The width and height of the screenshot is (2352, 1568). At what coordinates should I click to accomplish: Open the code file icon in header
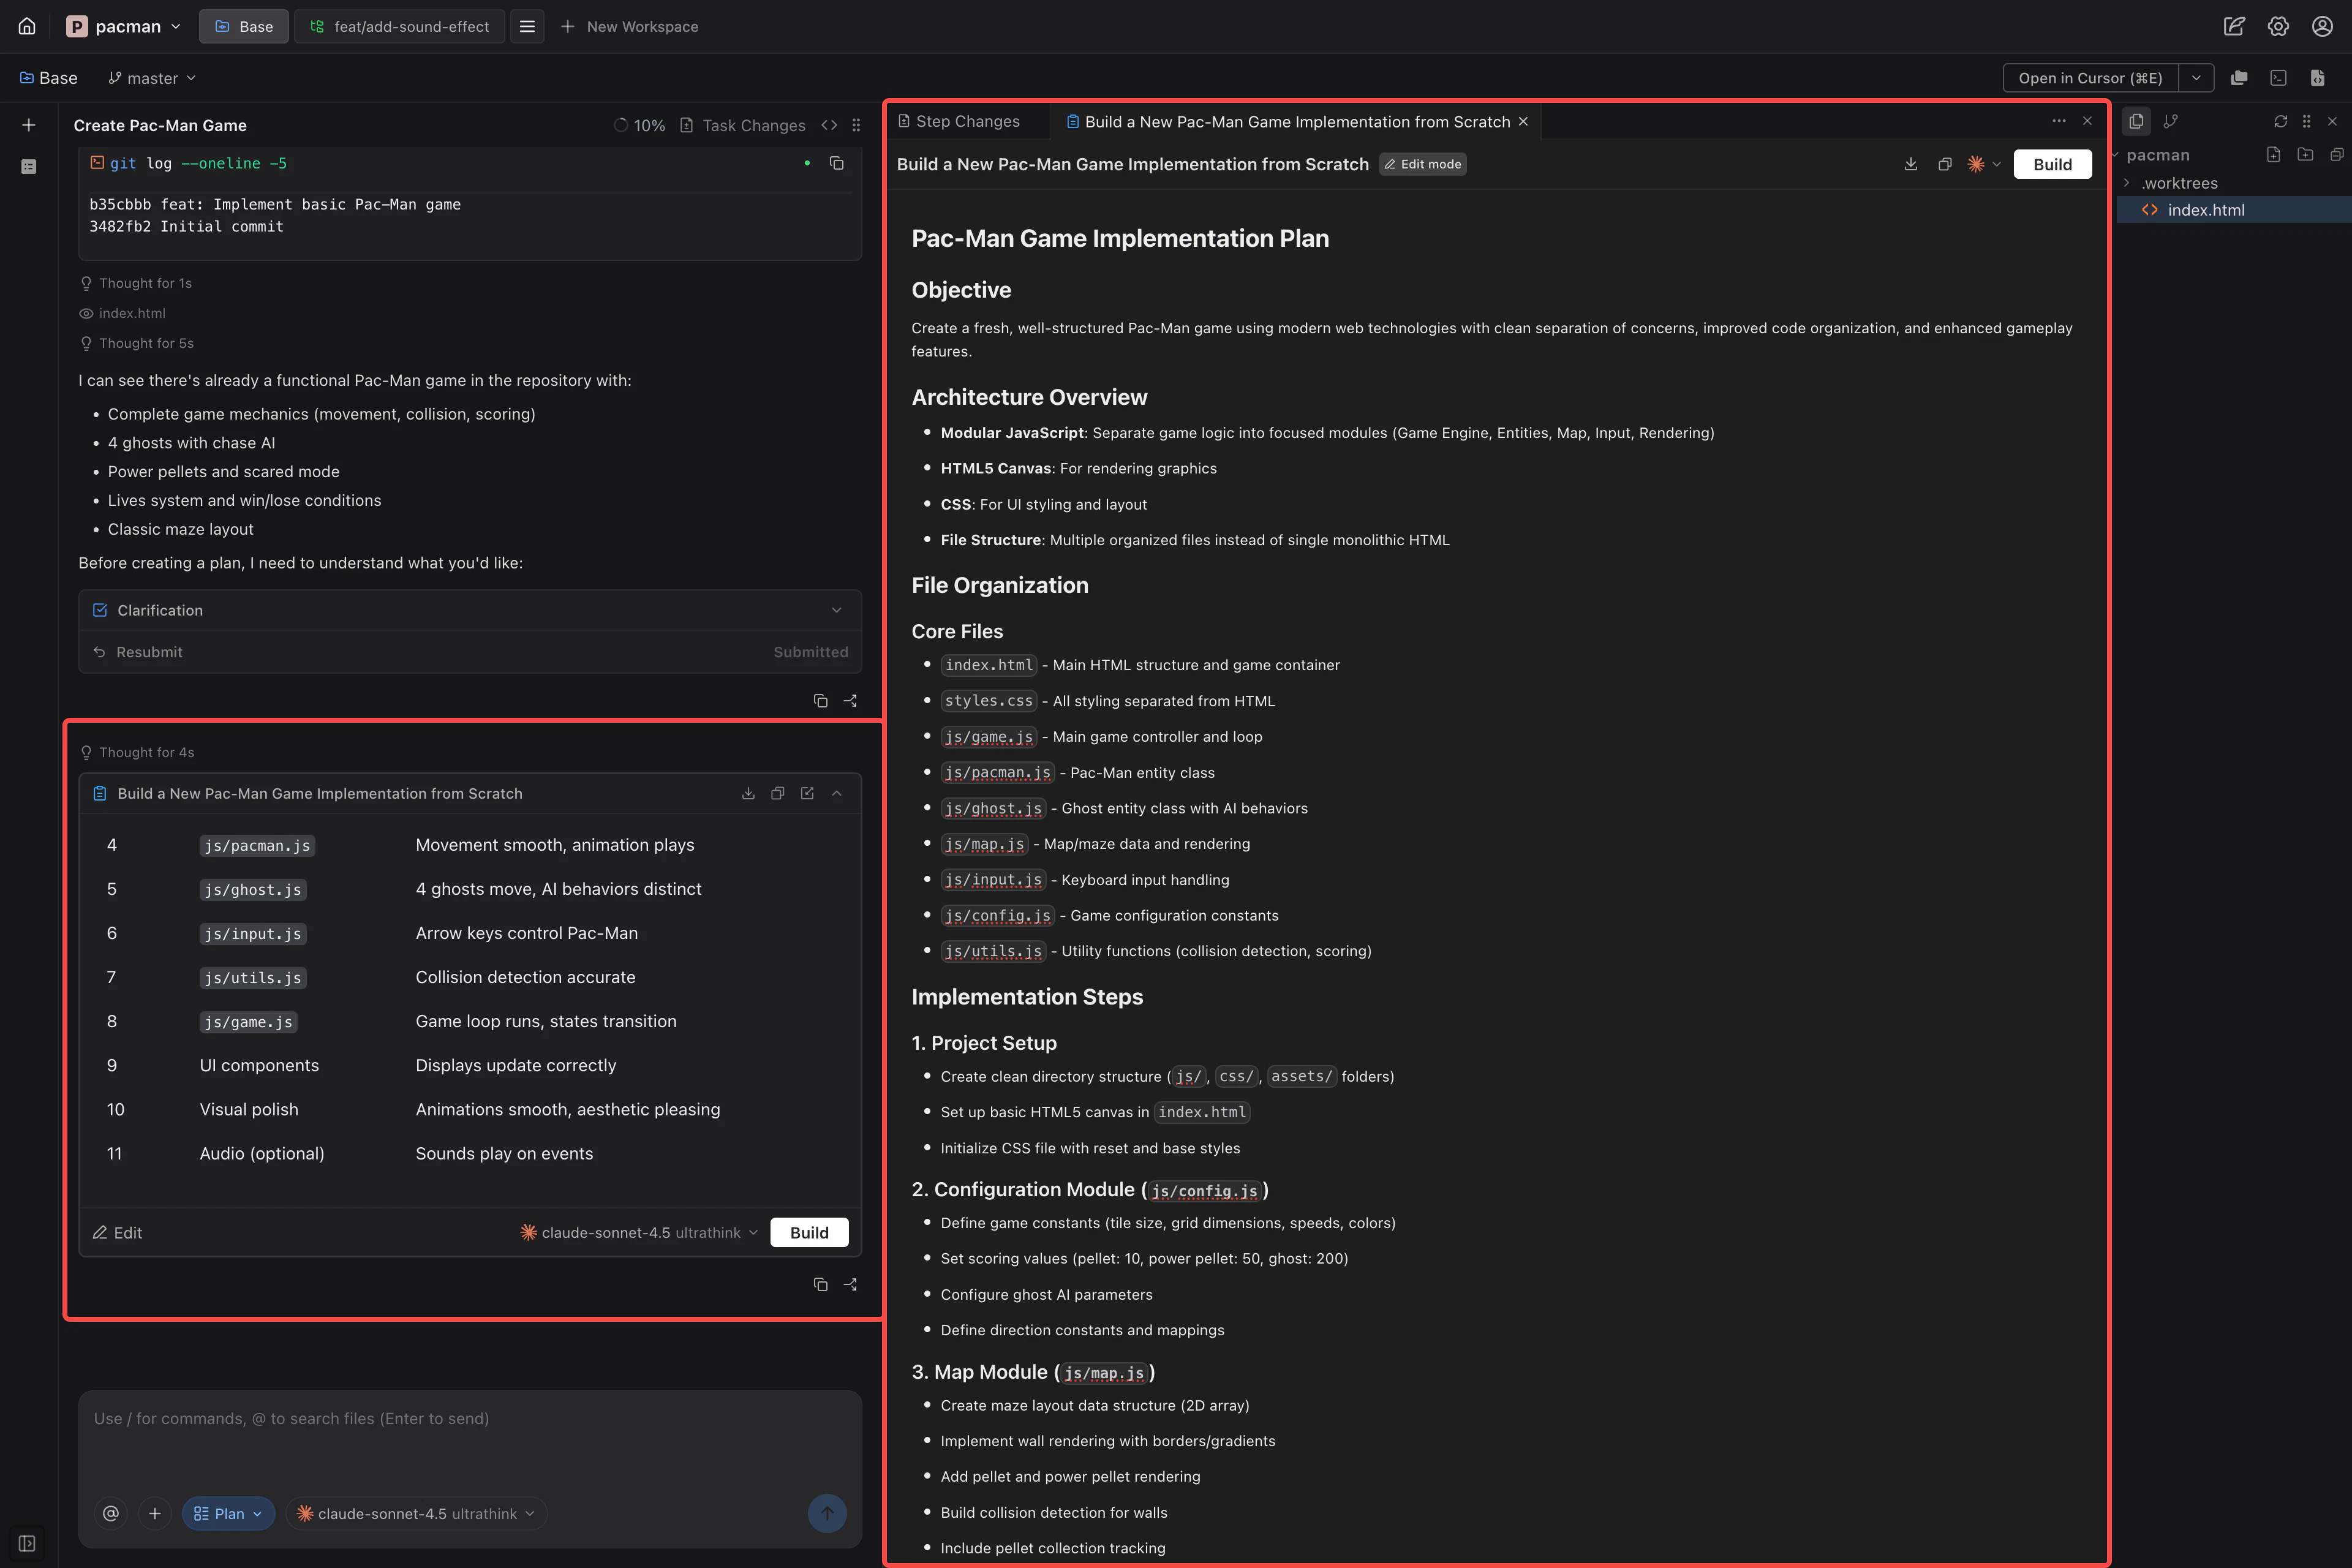point(2317,78)
